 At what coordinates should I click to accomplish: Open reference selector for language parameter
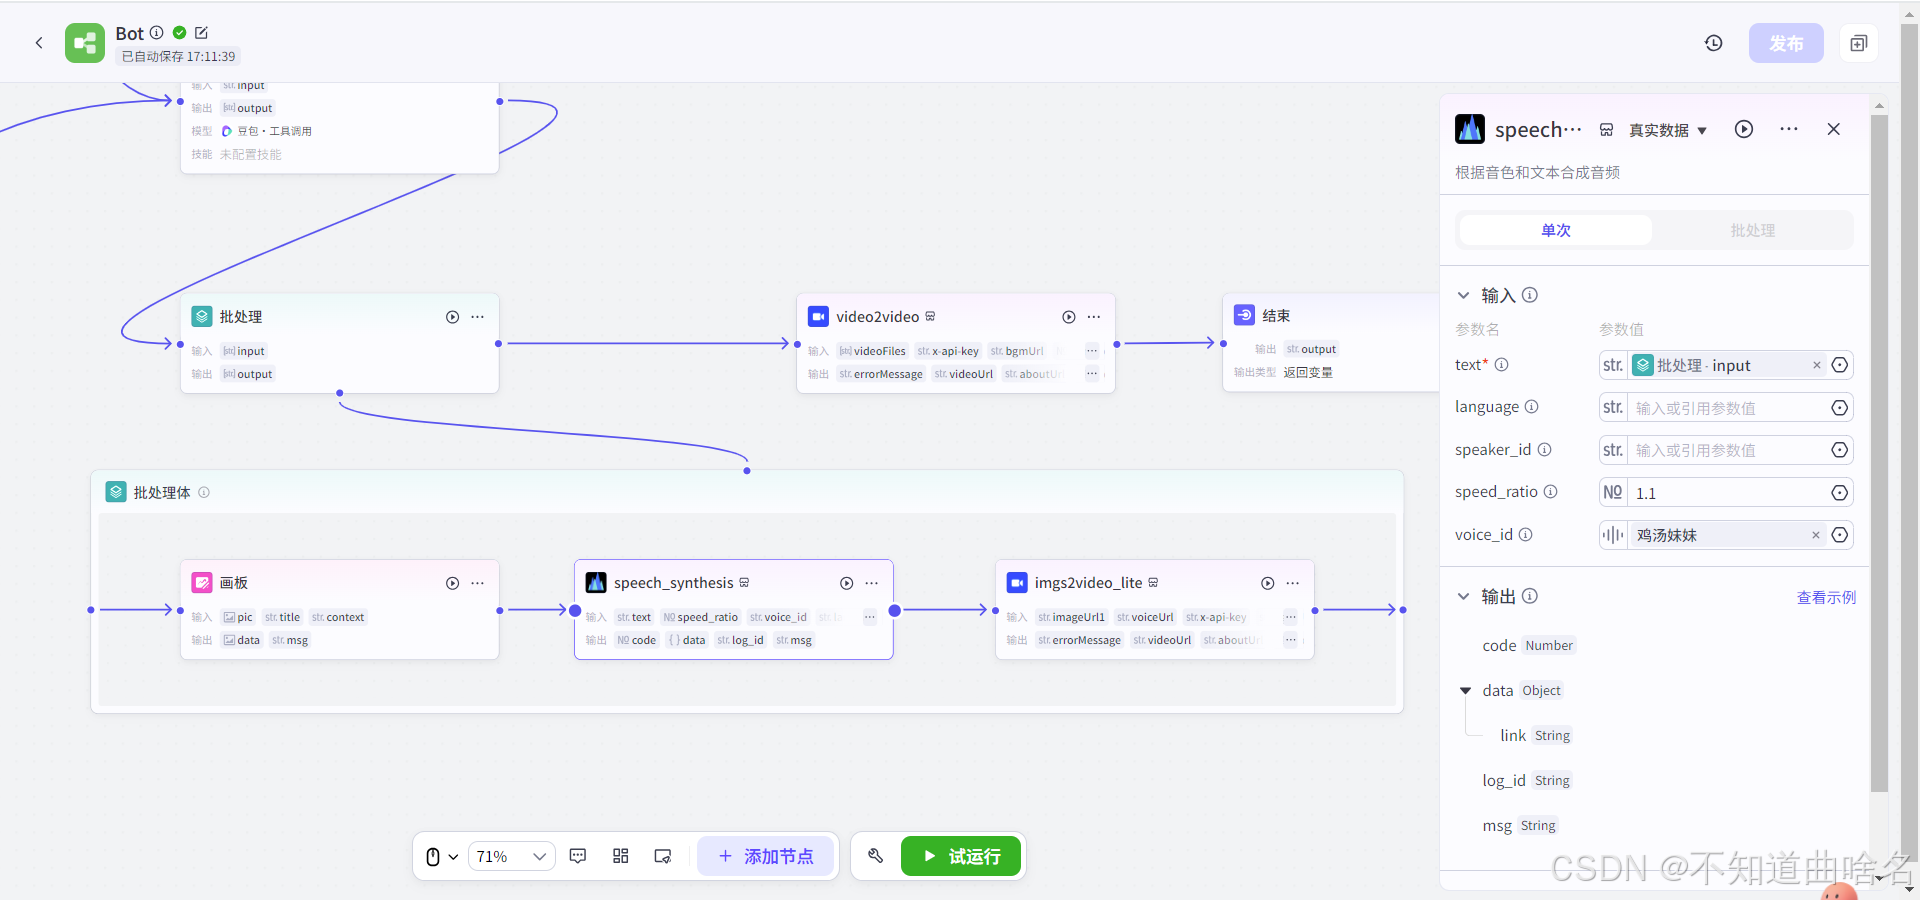click(x=1840, y=408)
